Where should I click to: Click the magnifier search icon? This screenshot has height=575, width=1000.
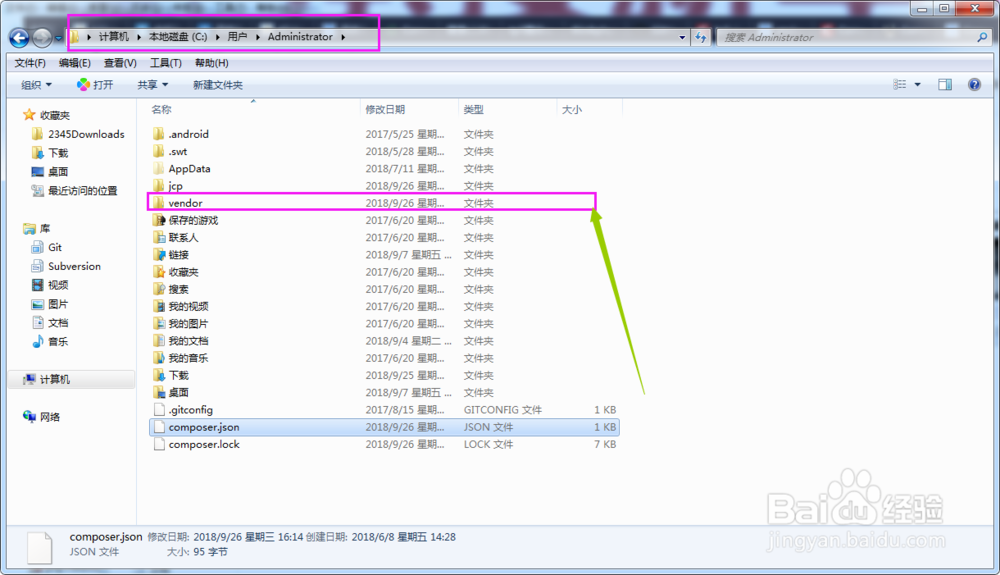click(x=982, y=38)
